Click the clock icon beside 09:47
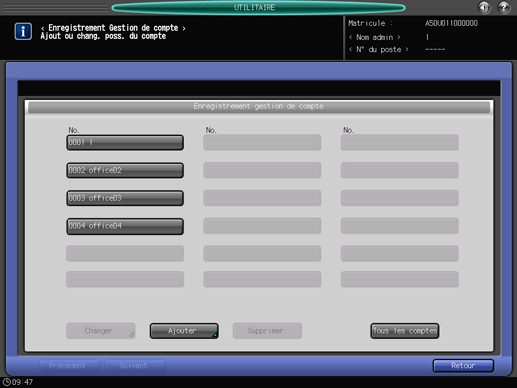 pyautogui.click(x=7, y=382)
